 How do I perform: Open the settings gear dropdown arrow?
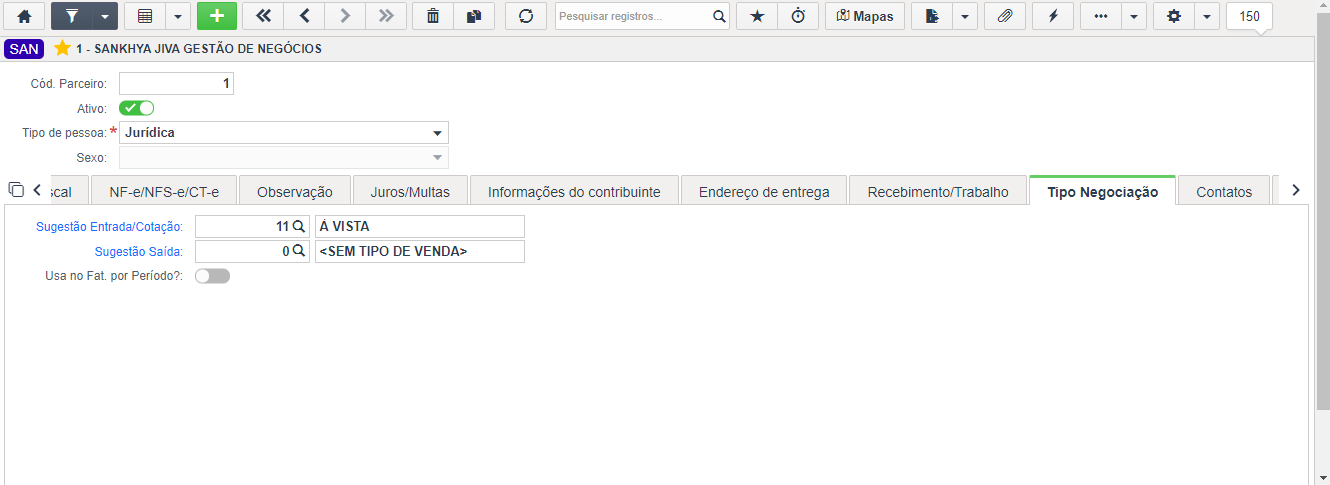click(1207, 16)
